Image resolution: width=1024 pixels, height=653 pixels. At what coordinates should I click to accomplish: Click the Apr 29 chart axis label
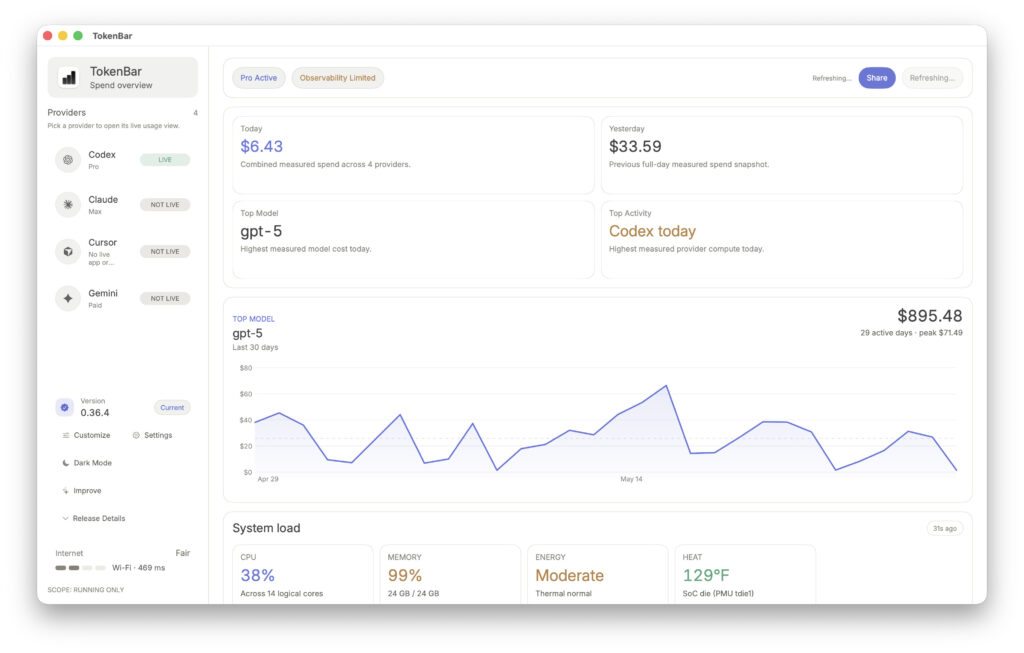point(268,479)
